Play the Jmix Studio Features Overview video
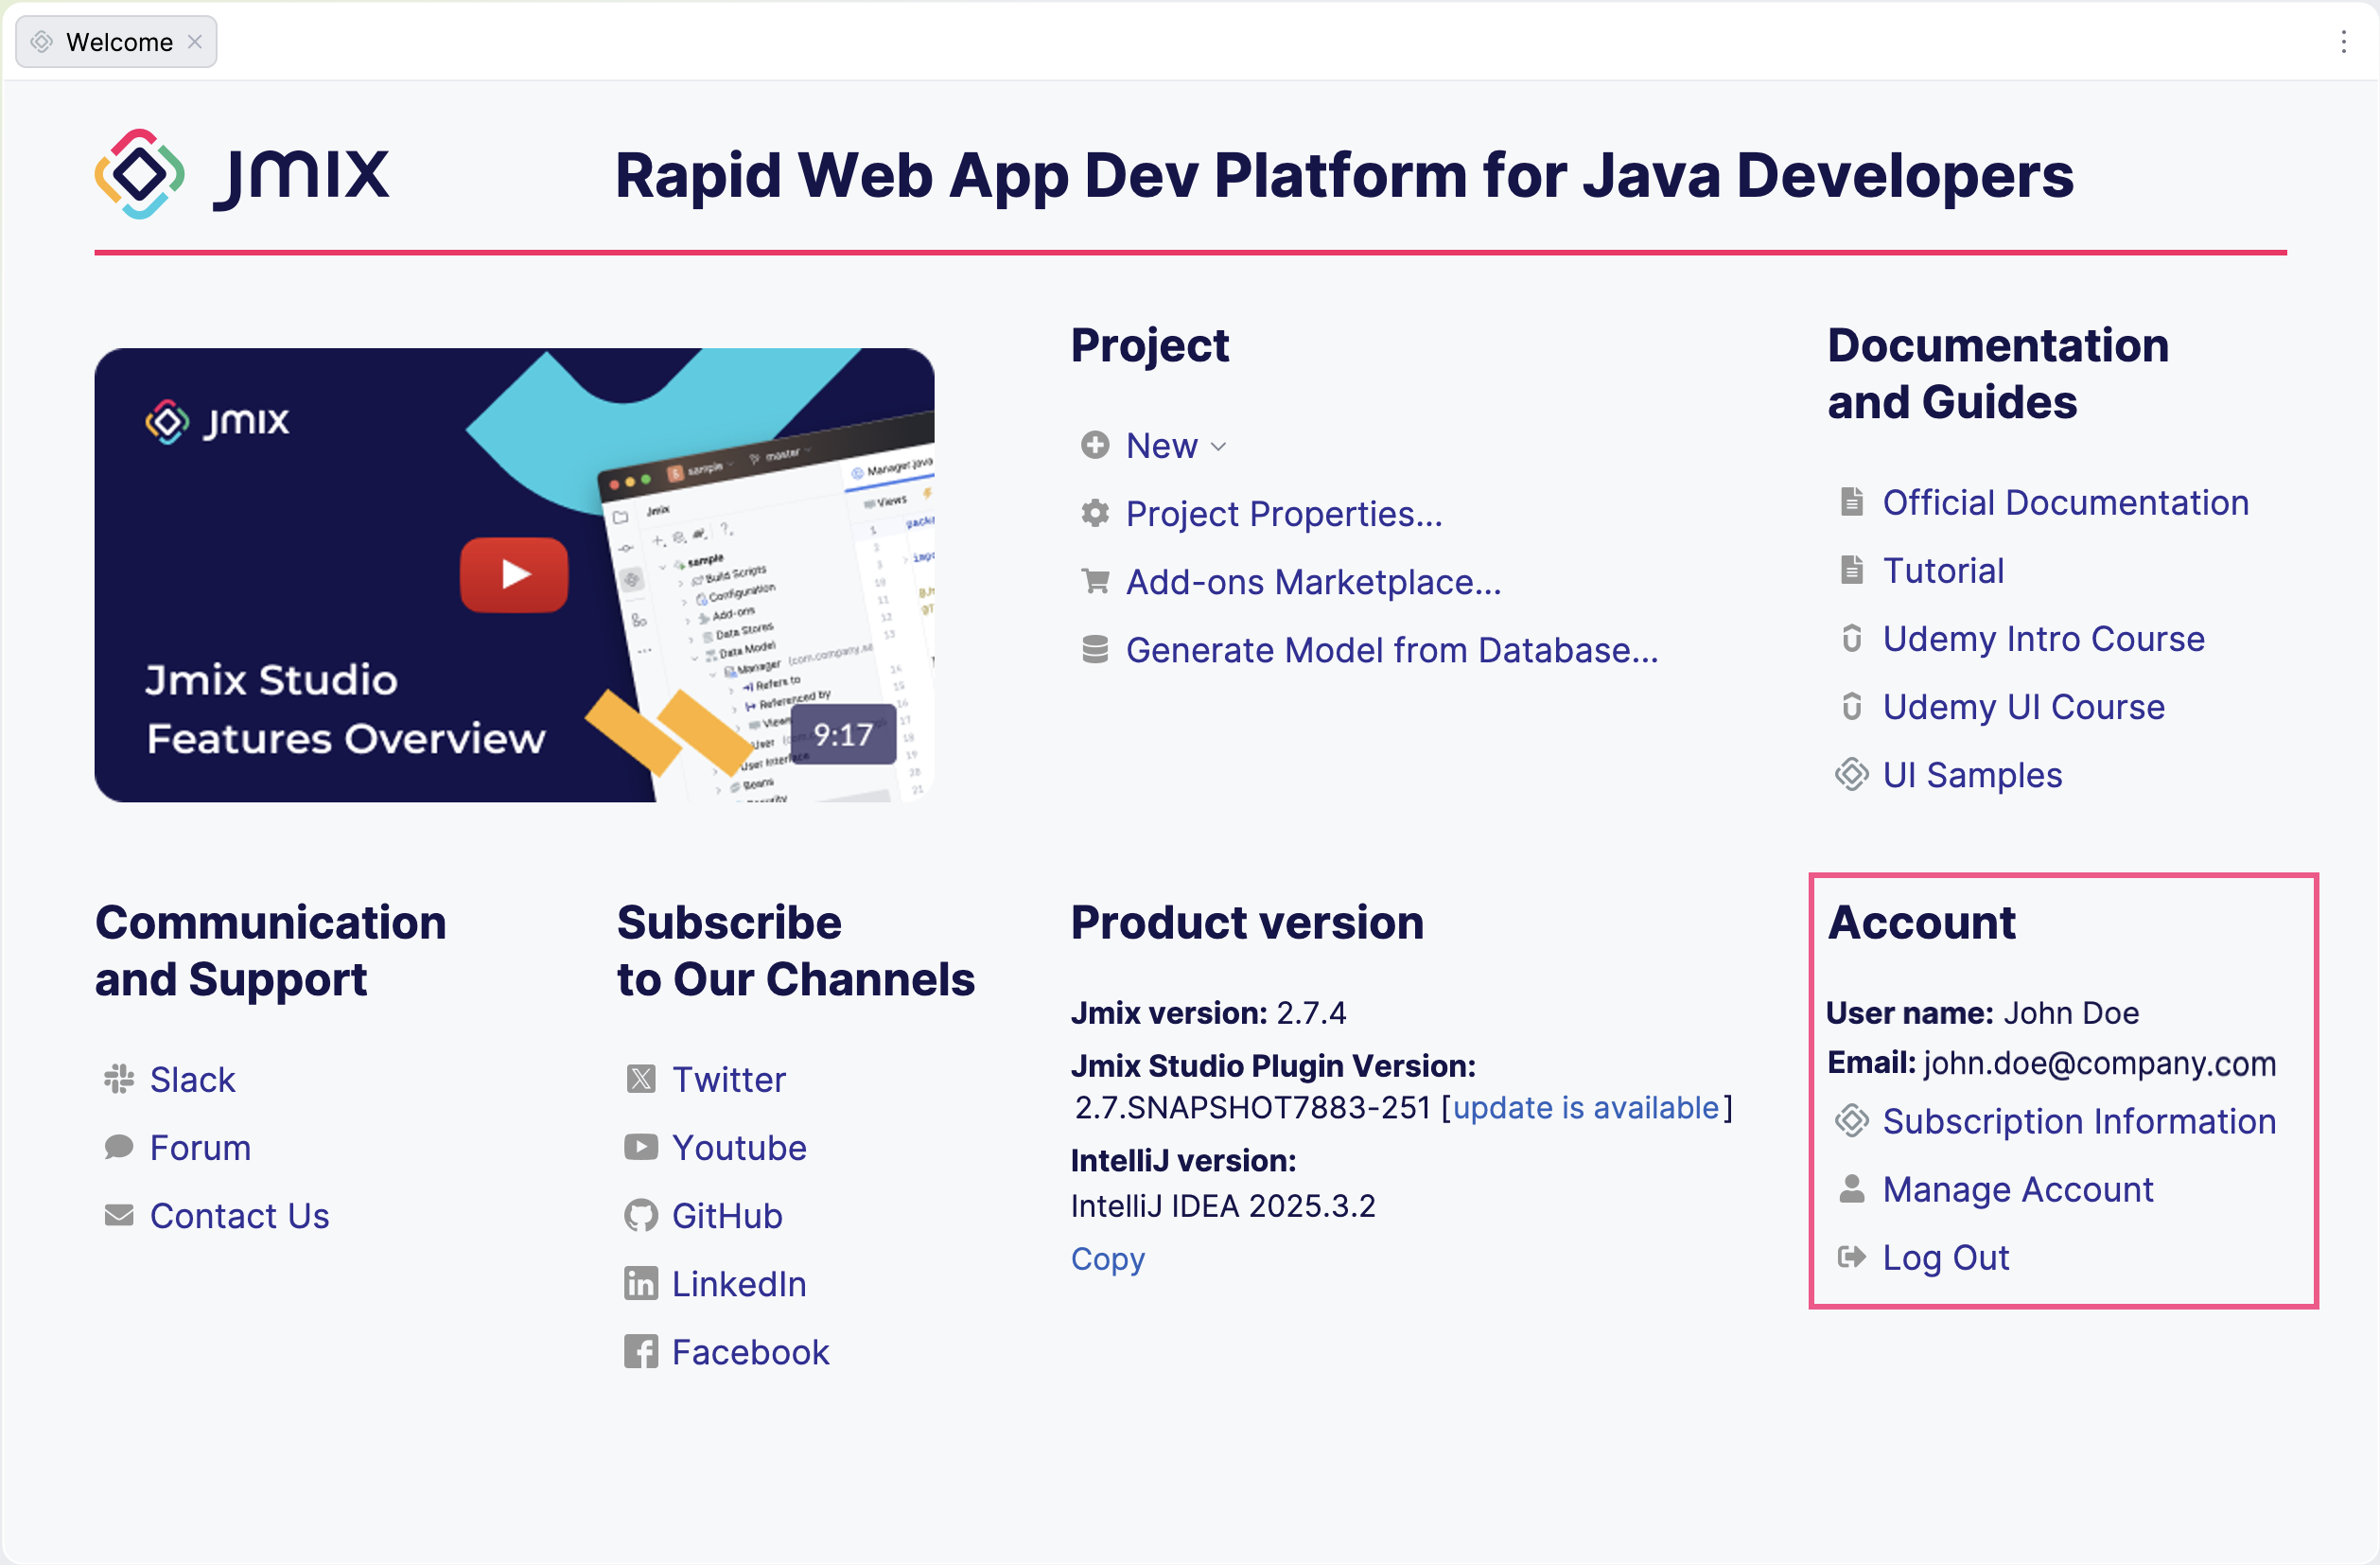Screen dimensions: 2380x1565 click(x=514, y=574)
